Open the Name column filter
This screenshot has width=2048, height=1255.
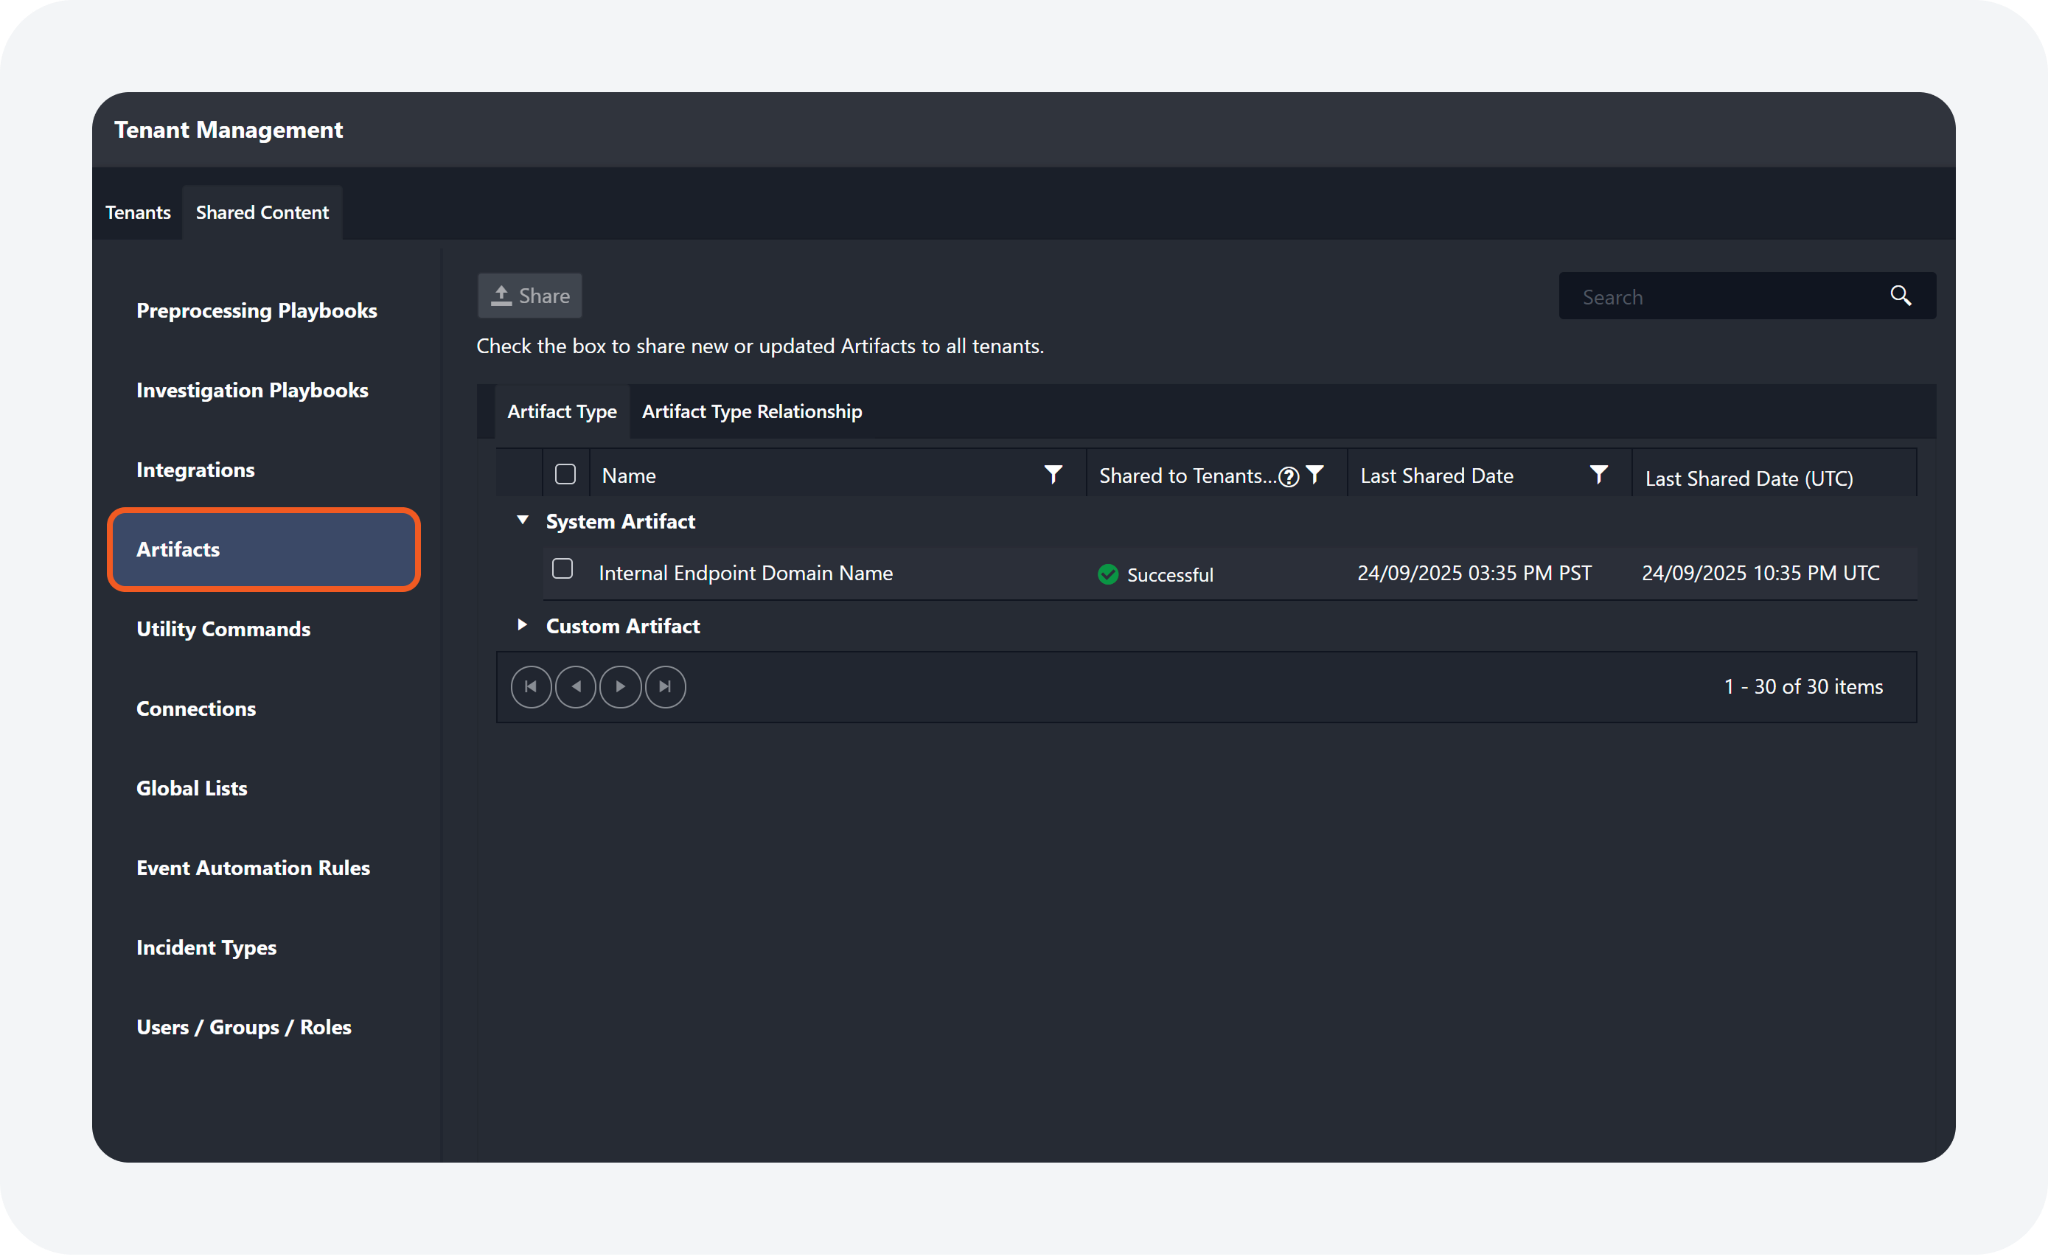[1053, 475]
